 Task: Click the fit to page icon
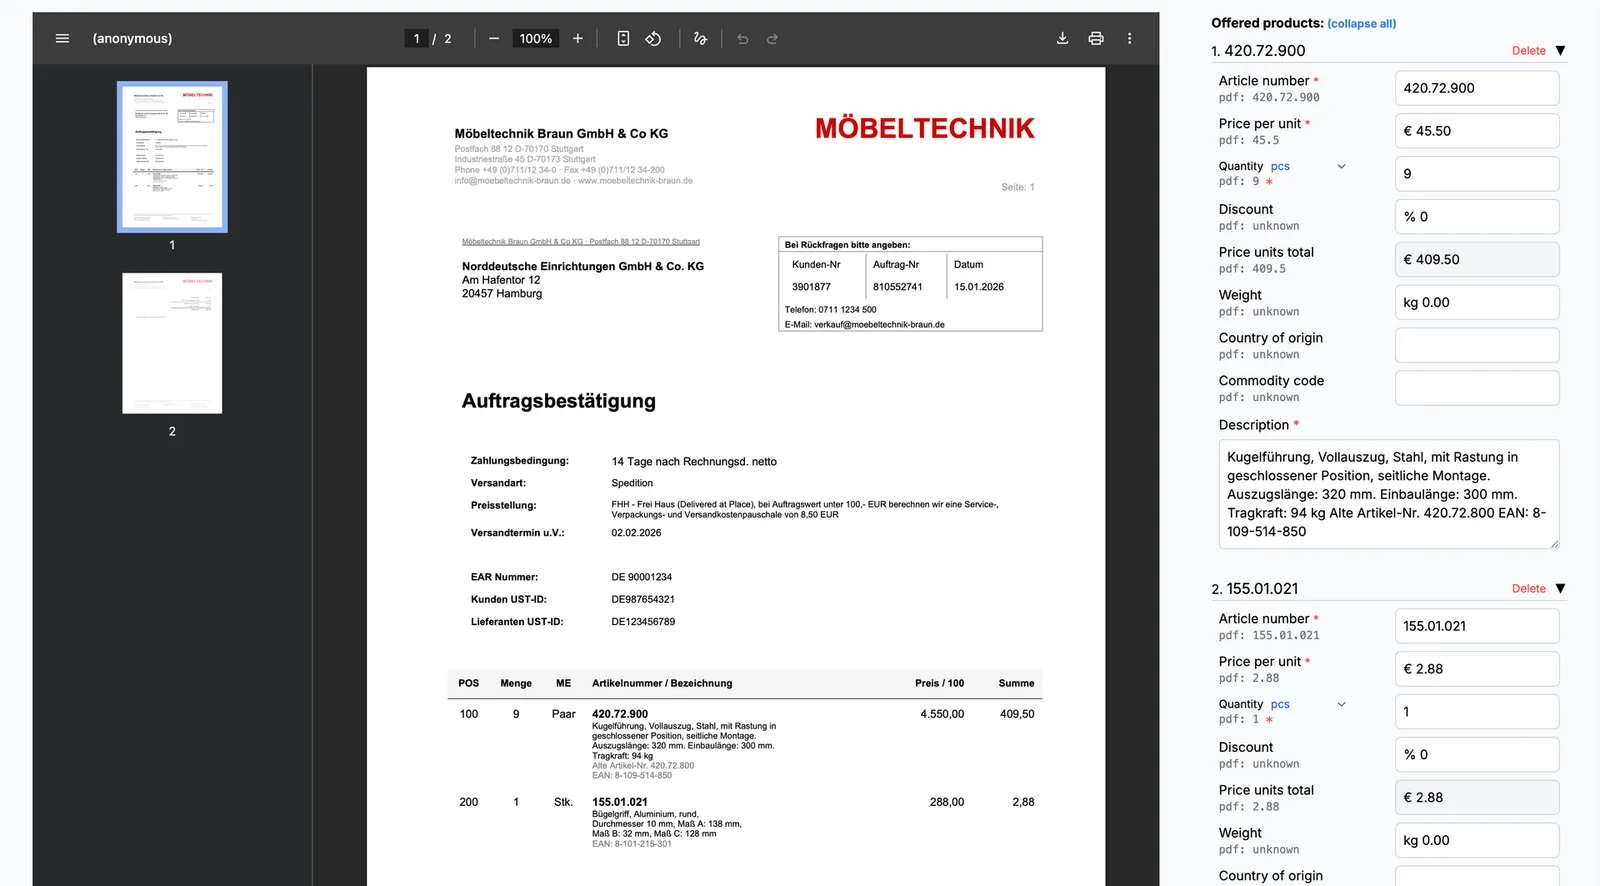(x=623, y=39)
